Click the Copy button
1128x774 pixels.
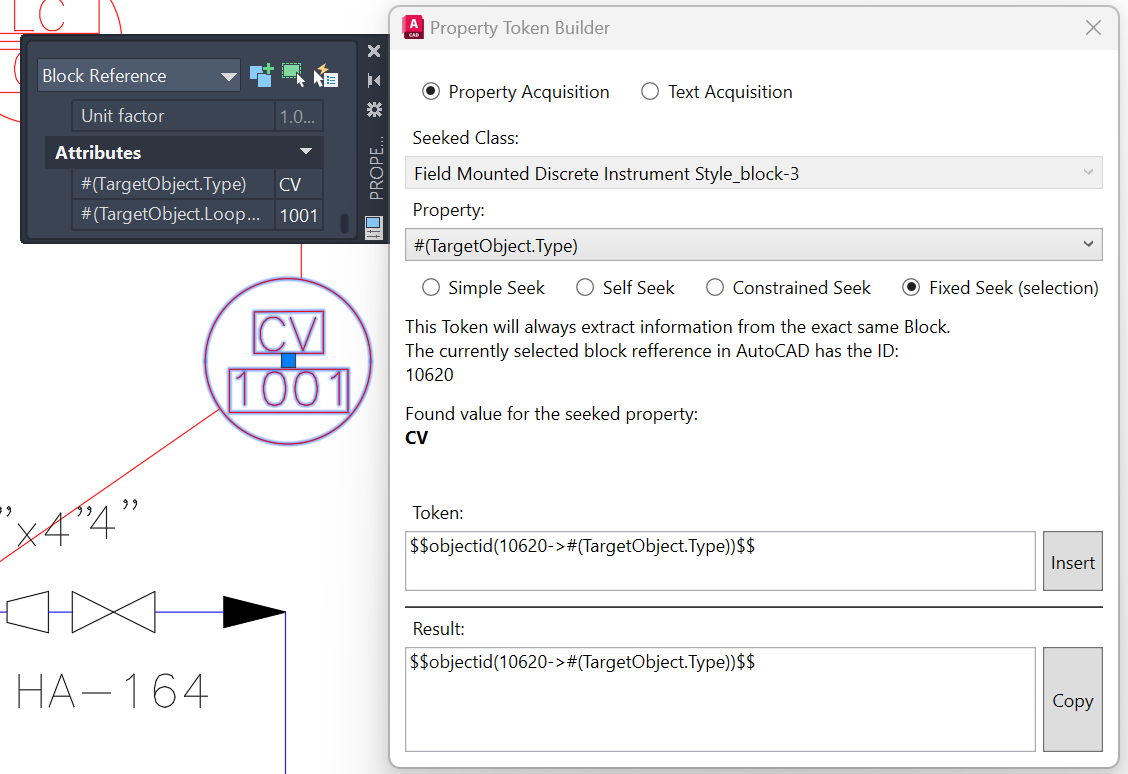click(1073, 699)
